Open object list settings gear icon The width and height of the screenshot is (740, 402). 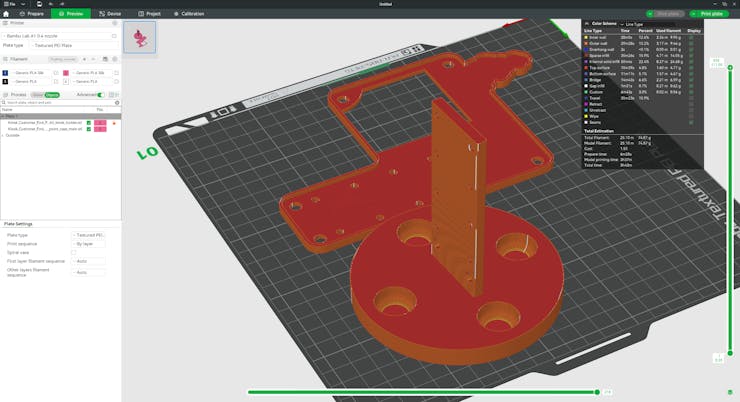pyautogui.click(x=117, y=102)
